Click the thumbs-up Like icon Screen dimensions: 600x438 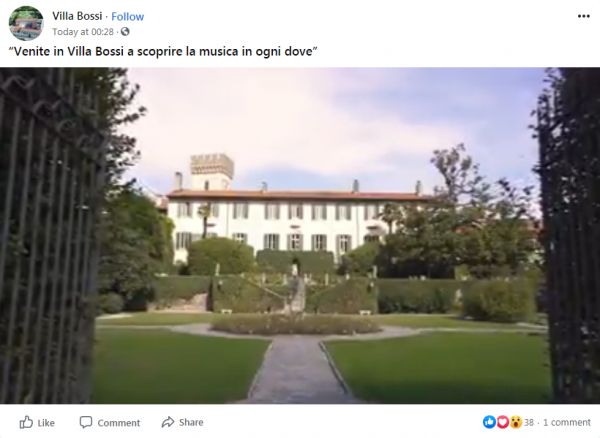coord(26,422)
